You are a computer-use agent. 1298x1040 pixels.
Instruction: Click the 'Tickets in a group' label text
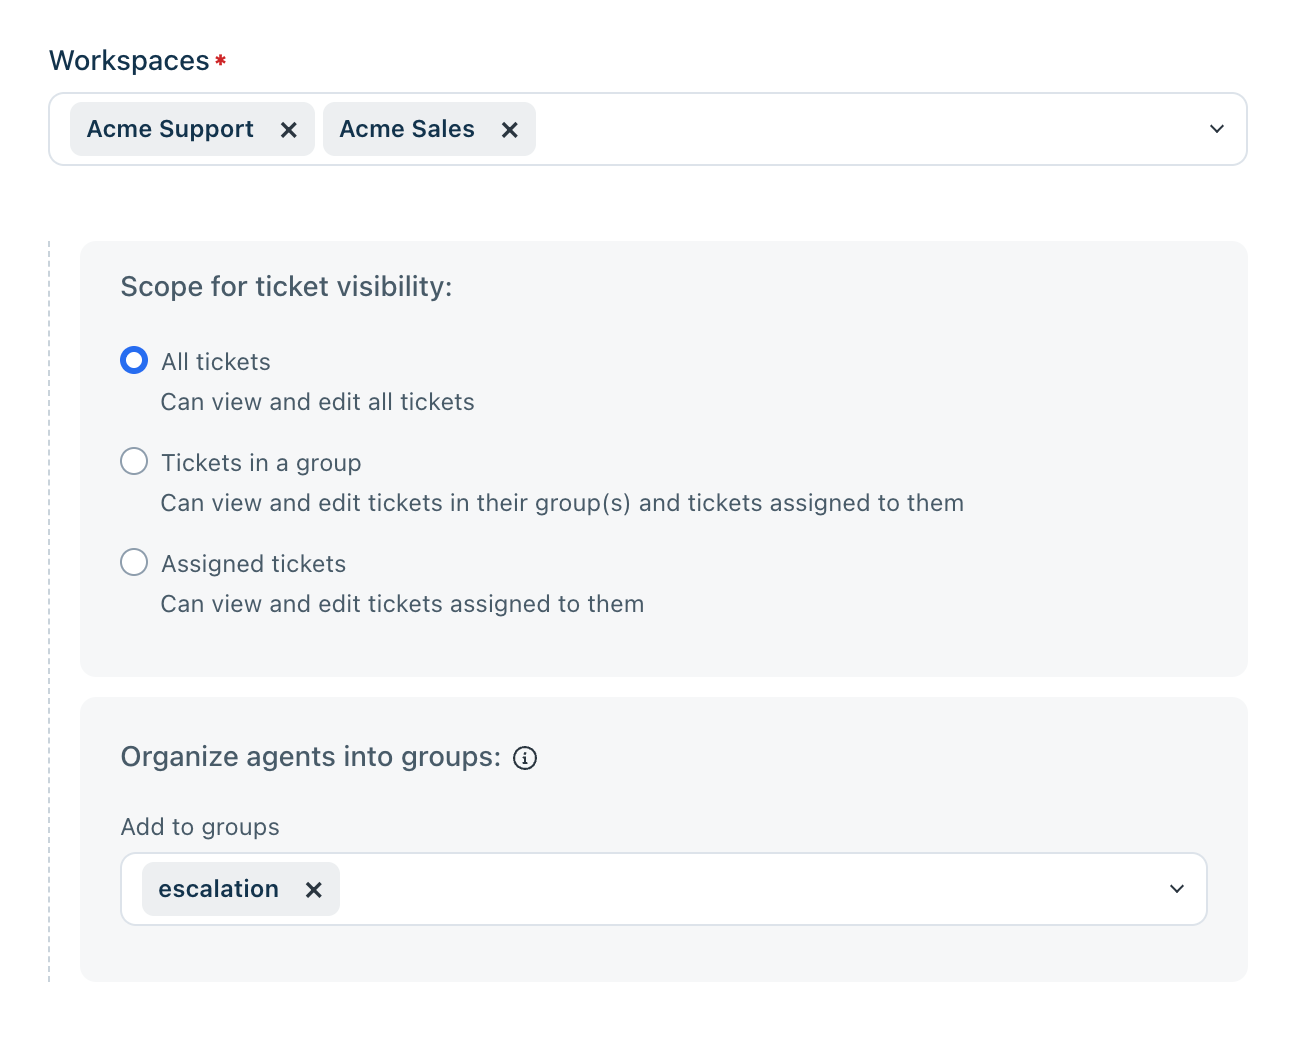[261, 463]
